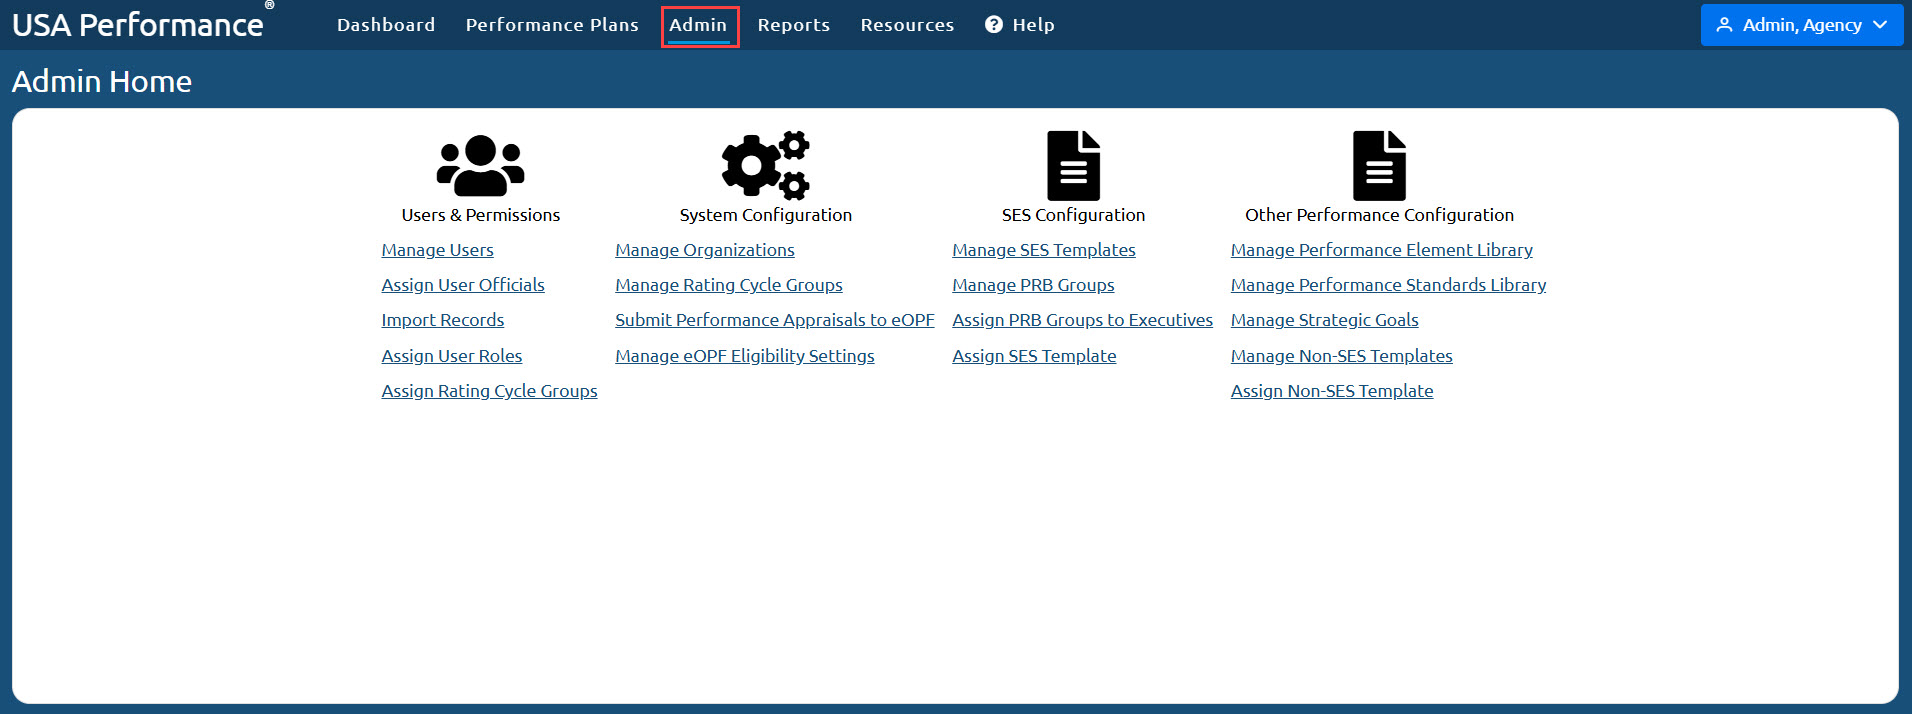Click the SES Configuration document icon
Viewport: 1912px width, 714px height.
tap(1073, 165)
